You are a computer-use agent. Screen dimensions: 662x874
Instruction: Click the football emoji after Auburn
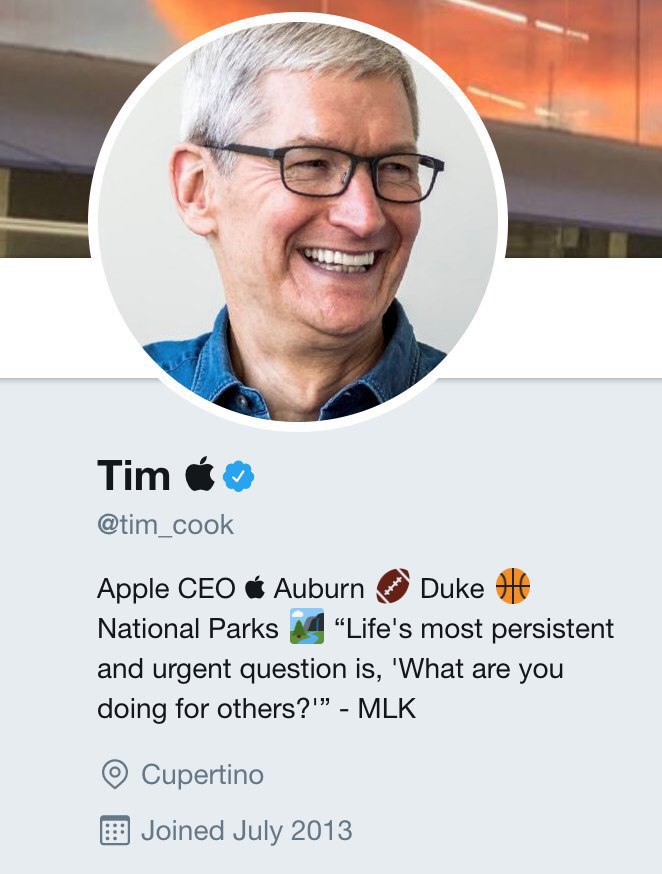[393, 586]
